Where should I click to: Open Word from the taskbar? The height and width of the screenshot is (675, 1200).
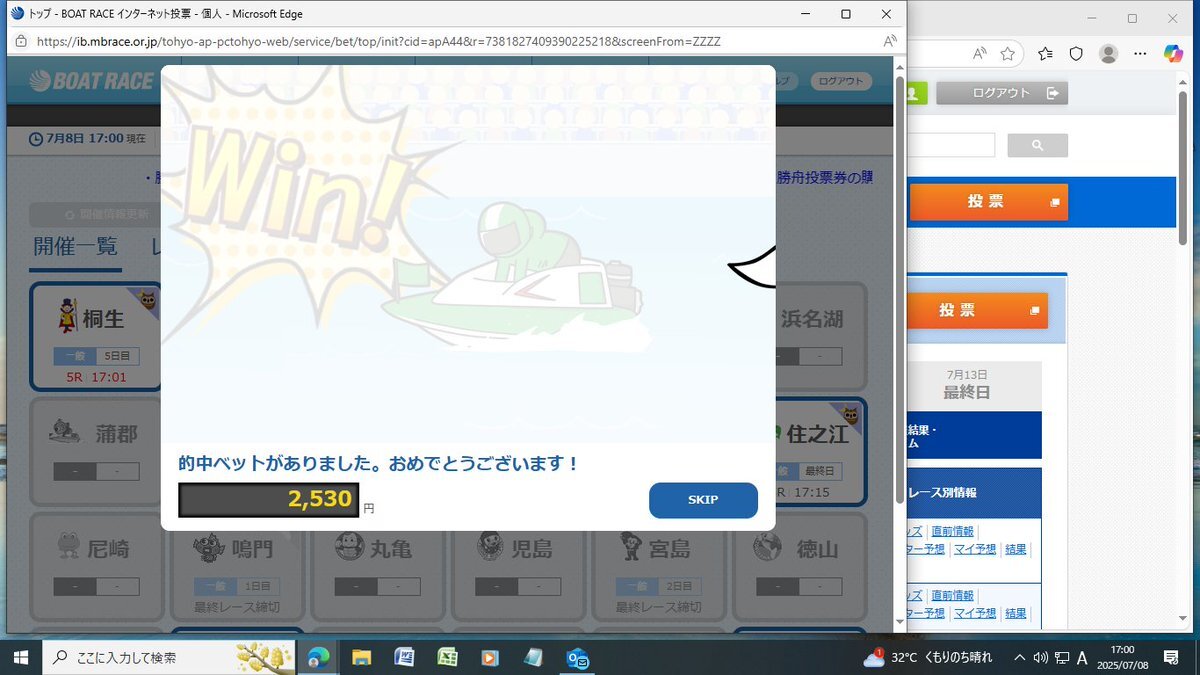[404, 657]
